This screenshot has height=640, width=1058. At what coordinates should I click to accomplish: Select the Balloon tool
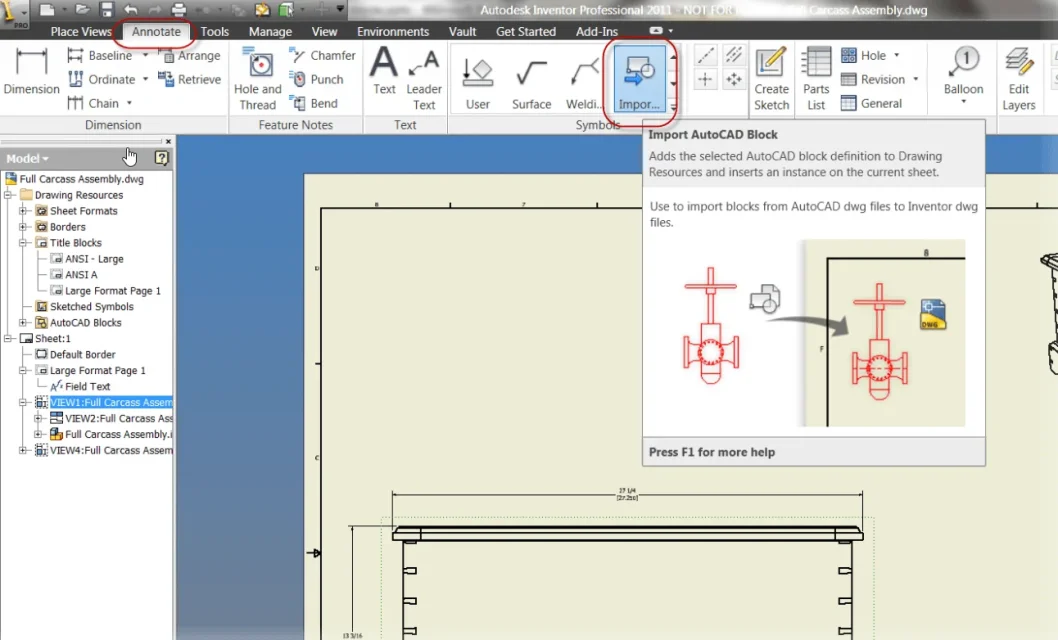click(963, 71)
